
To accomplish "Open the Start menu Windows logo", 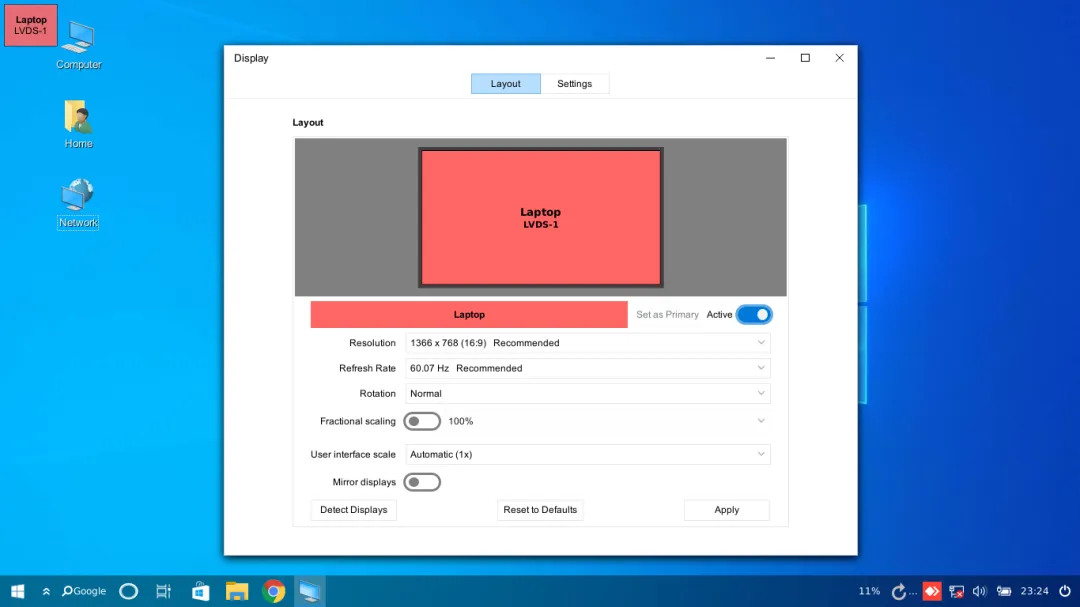I will tap(18, 591).
